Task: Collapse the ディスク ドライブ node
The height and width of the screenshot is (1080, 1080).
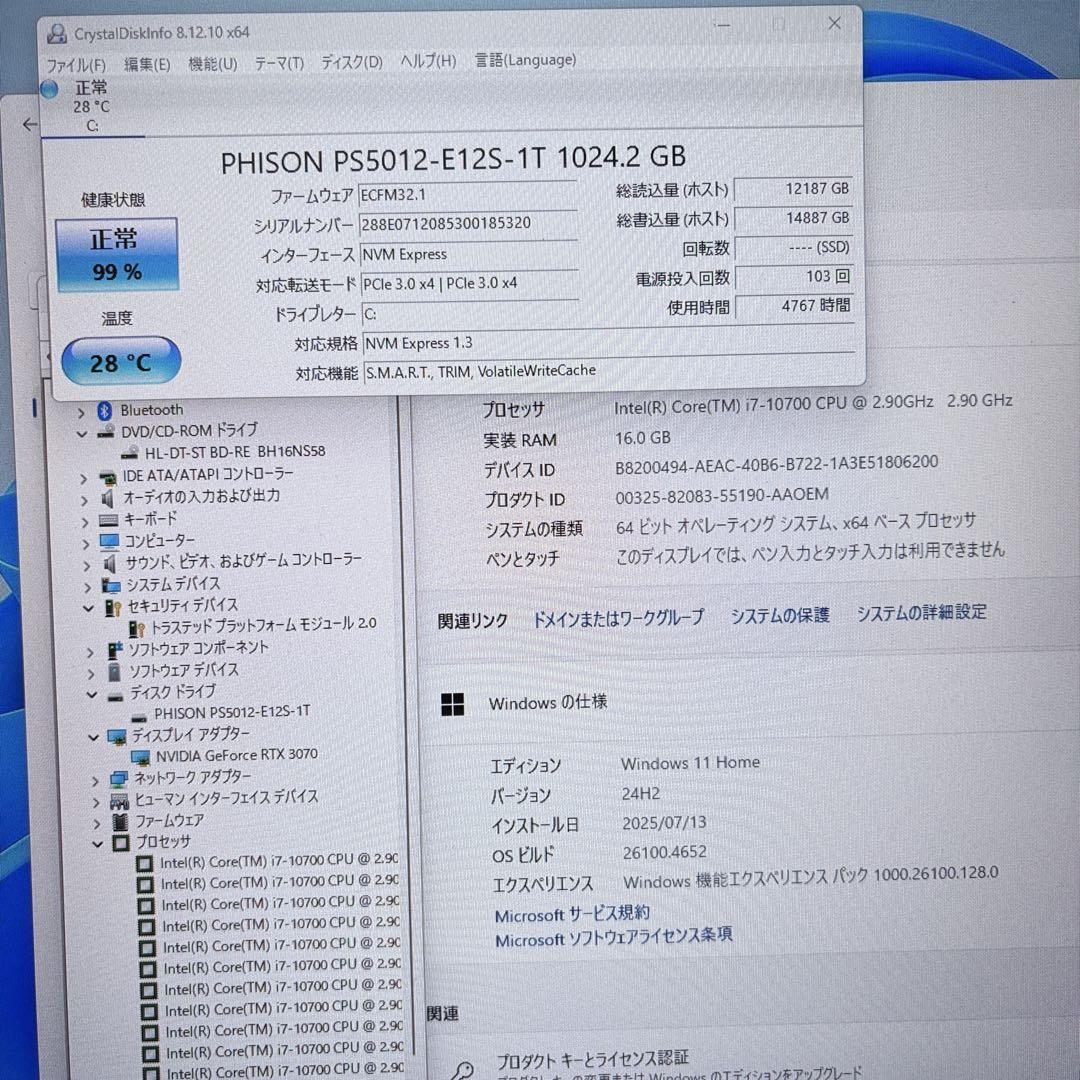Action: pos(92,694)
